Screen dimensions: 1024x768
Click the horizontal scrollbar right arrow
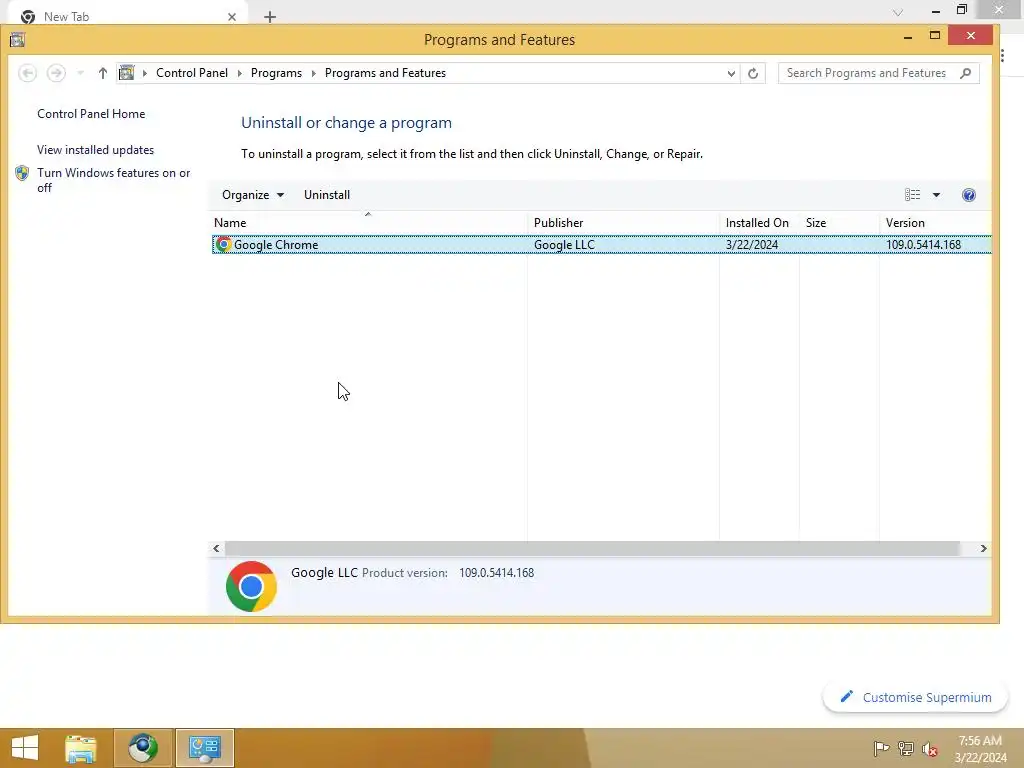(x=984, y=549)
